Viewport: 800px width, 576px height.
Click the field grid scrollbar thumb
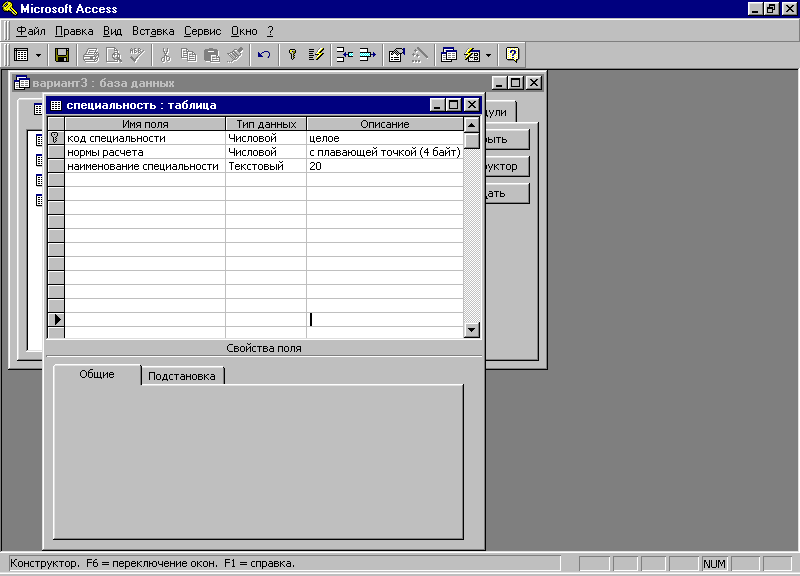pyautogui.click(x=472, y=140)
